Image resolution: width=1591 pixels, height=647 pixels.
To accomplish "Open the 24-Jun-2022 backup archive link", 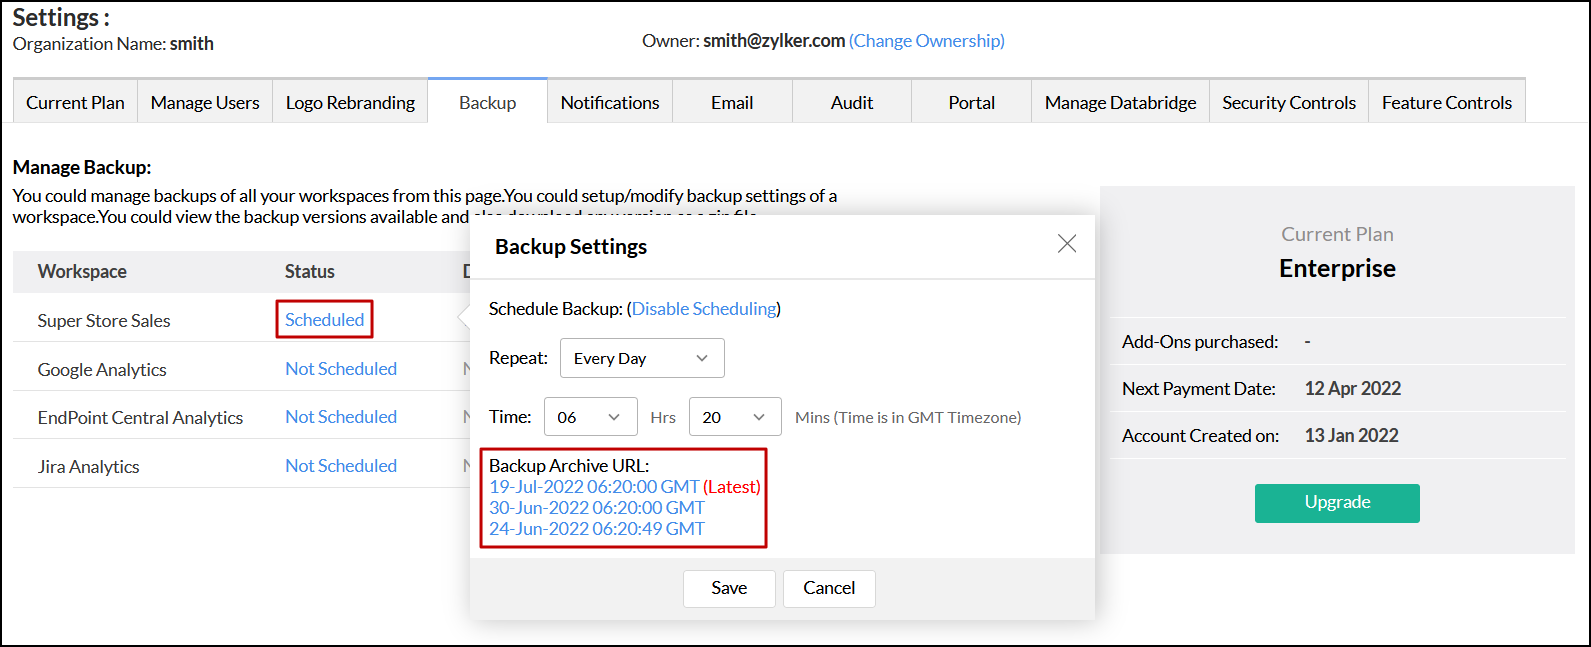I will pos(596,529).
